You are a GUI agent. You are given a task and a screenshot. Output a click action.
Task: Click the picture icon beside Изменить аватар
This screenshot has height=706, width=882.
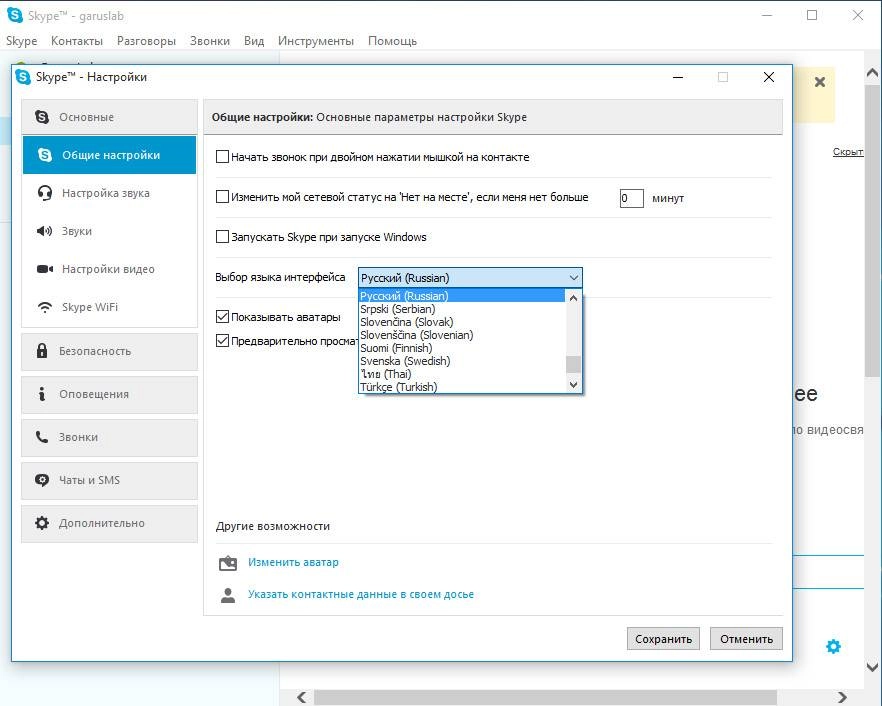tap(228, 563)
